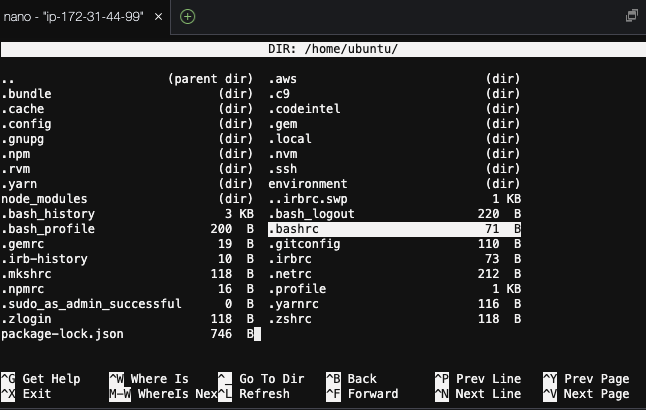Select the .irbrc file entry
The width and height of the screenshot is (646, 410).
click(394, 259)
